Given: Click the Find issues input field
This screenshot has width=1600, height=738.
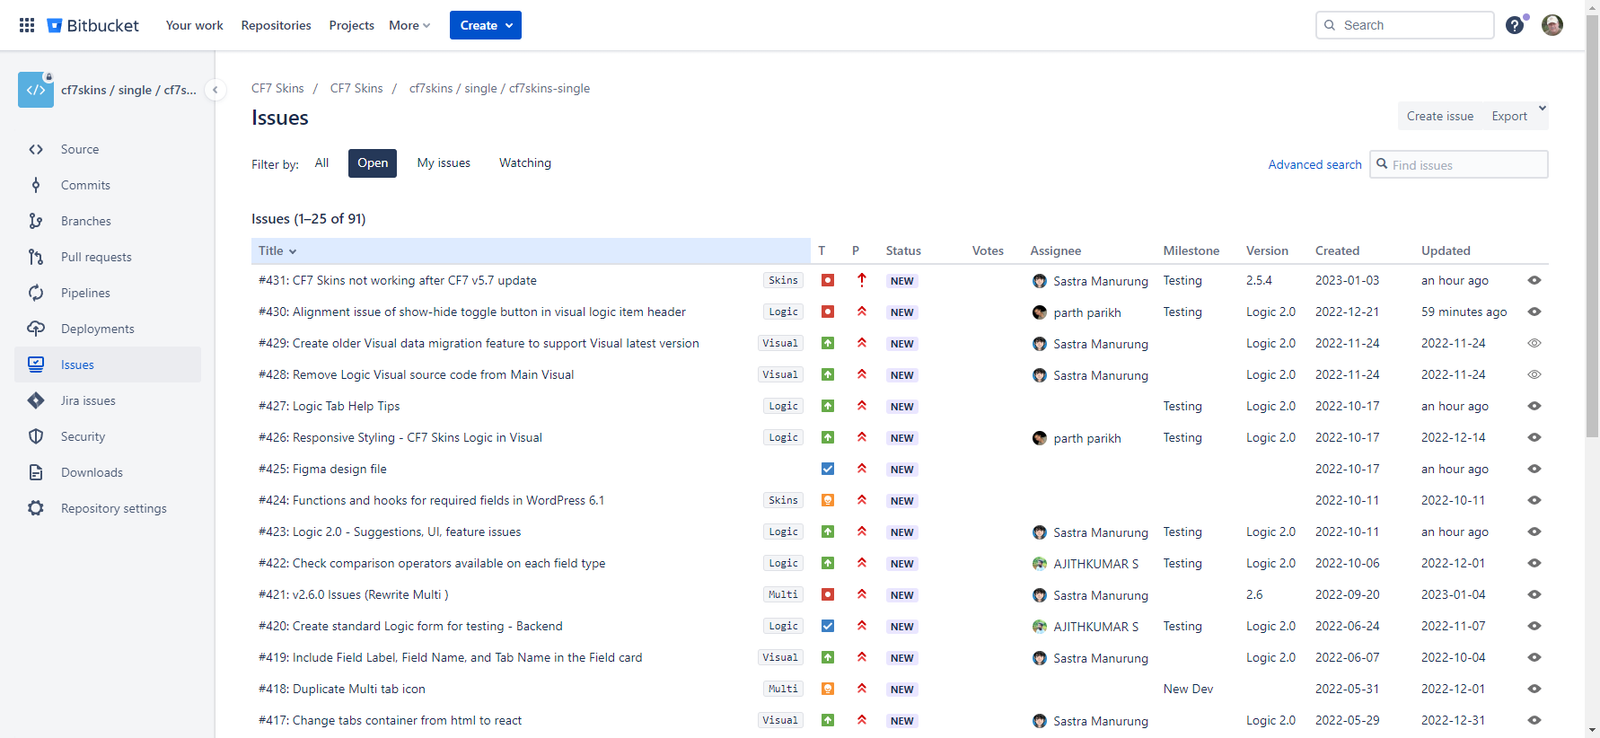Looking at the screenshot, I should click(1466, 165).
